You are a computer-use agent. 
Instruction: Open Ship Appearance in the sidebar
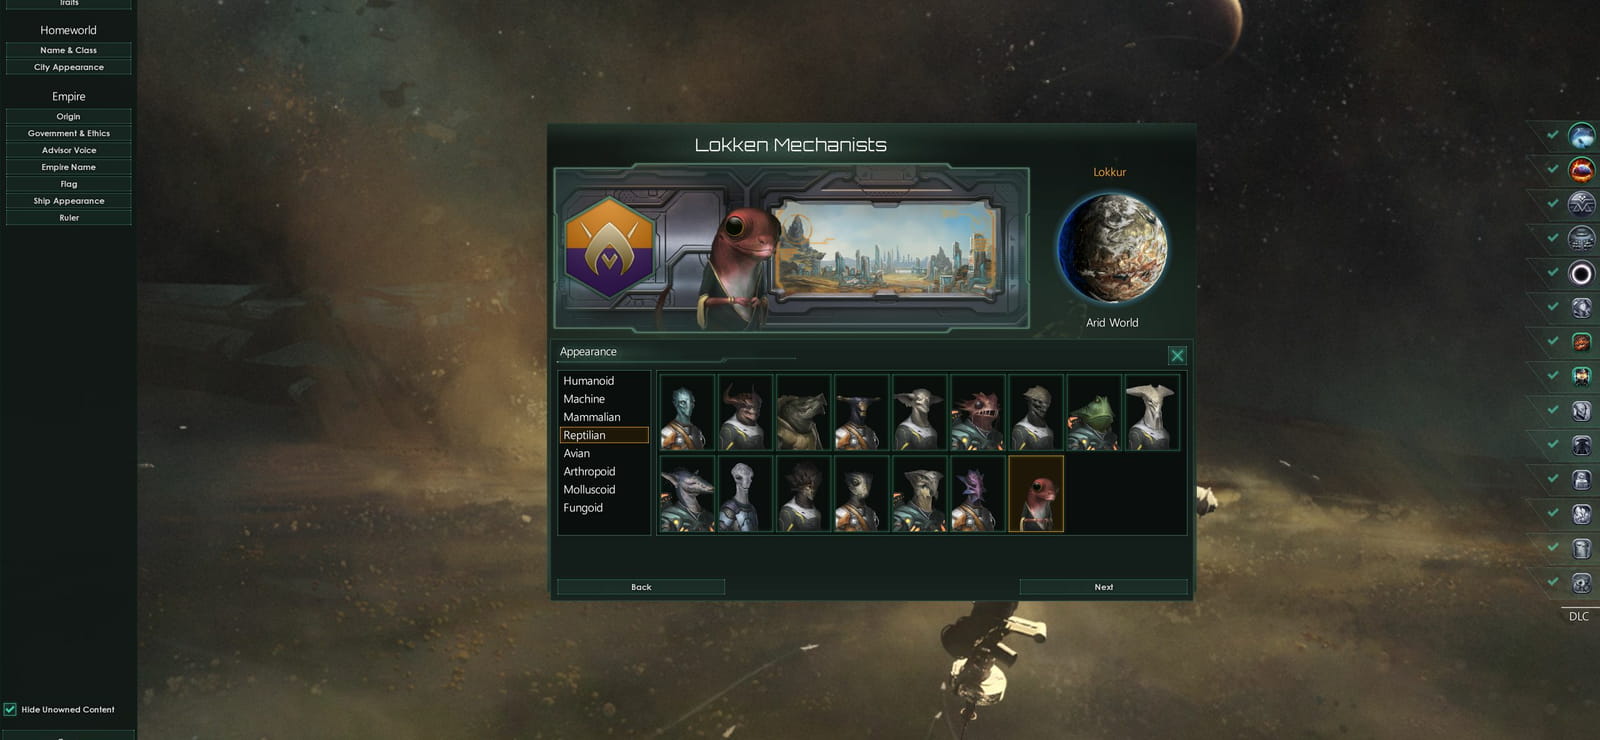tap(68, 201)
